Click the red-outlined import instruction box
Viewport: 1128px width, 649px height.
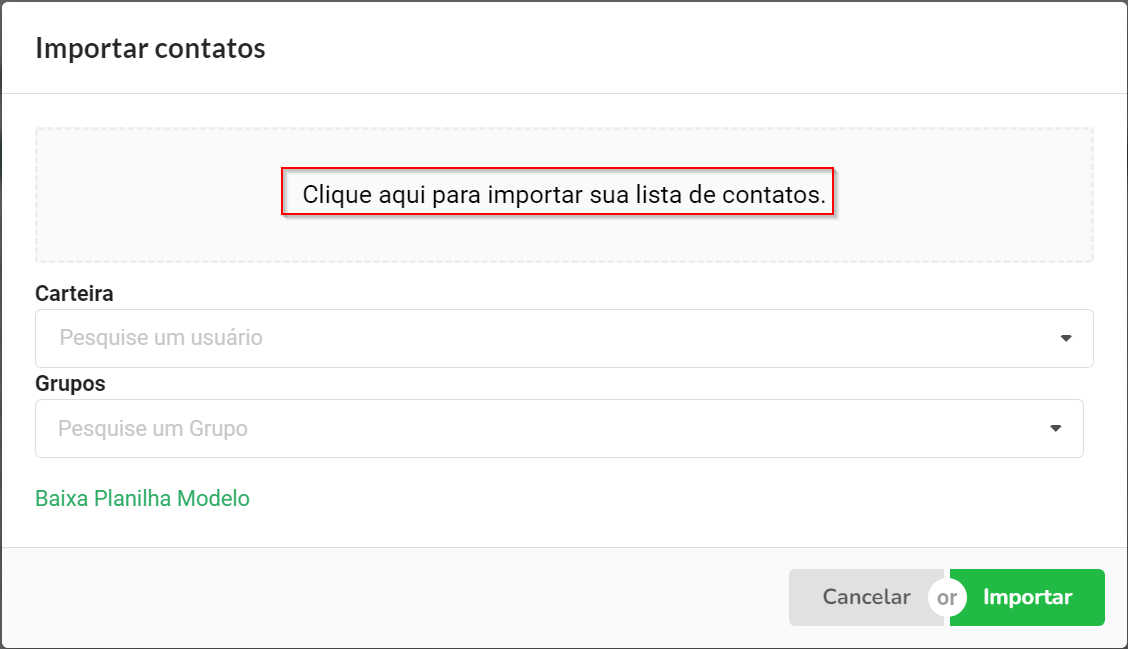558,191
